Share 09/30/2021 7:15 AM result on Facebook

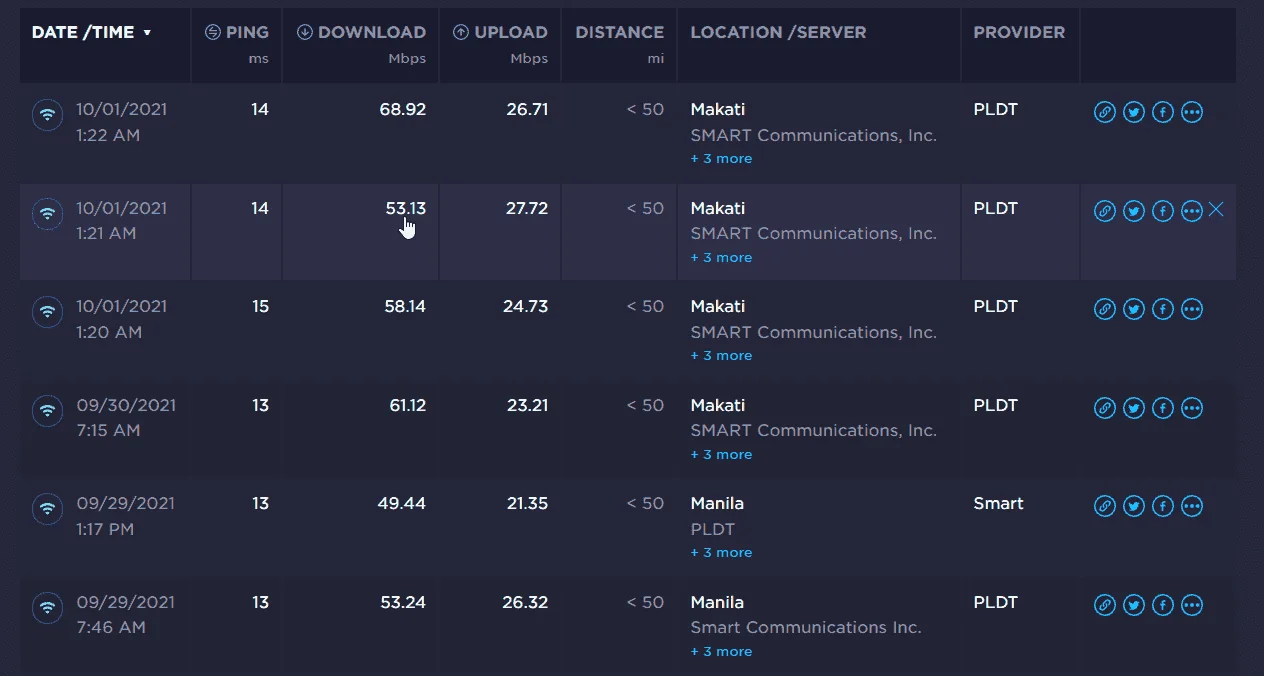tap(1162, 408)
